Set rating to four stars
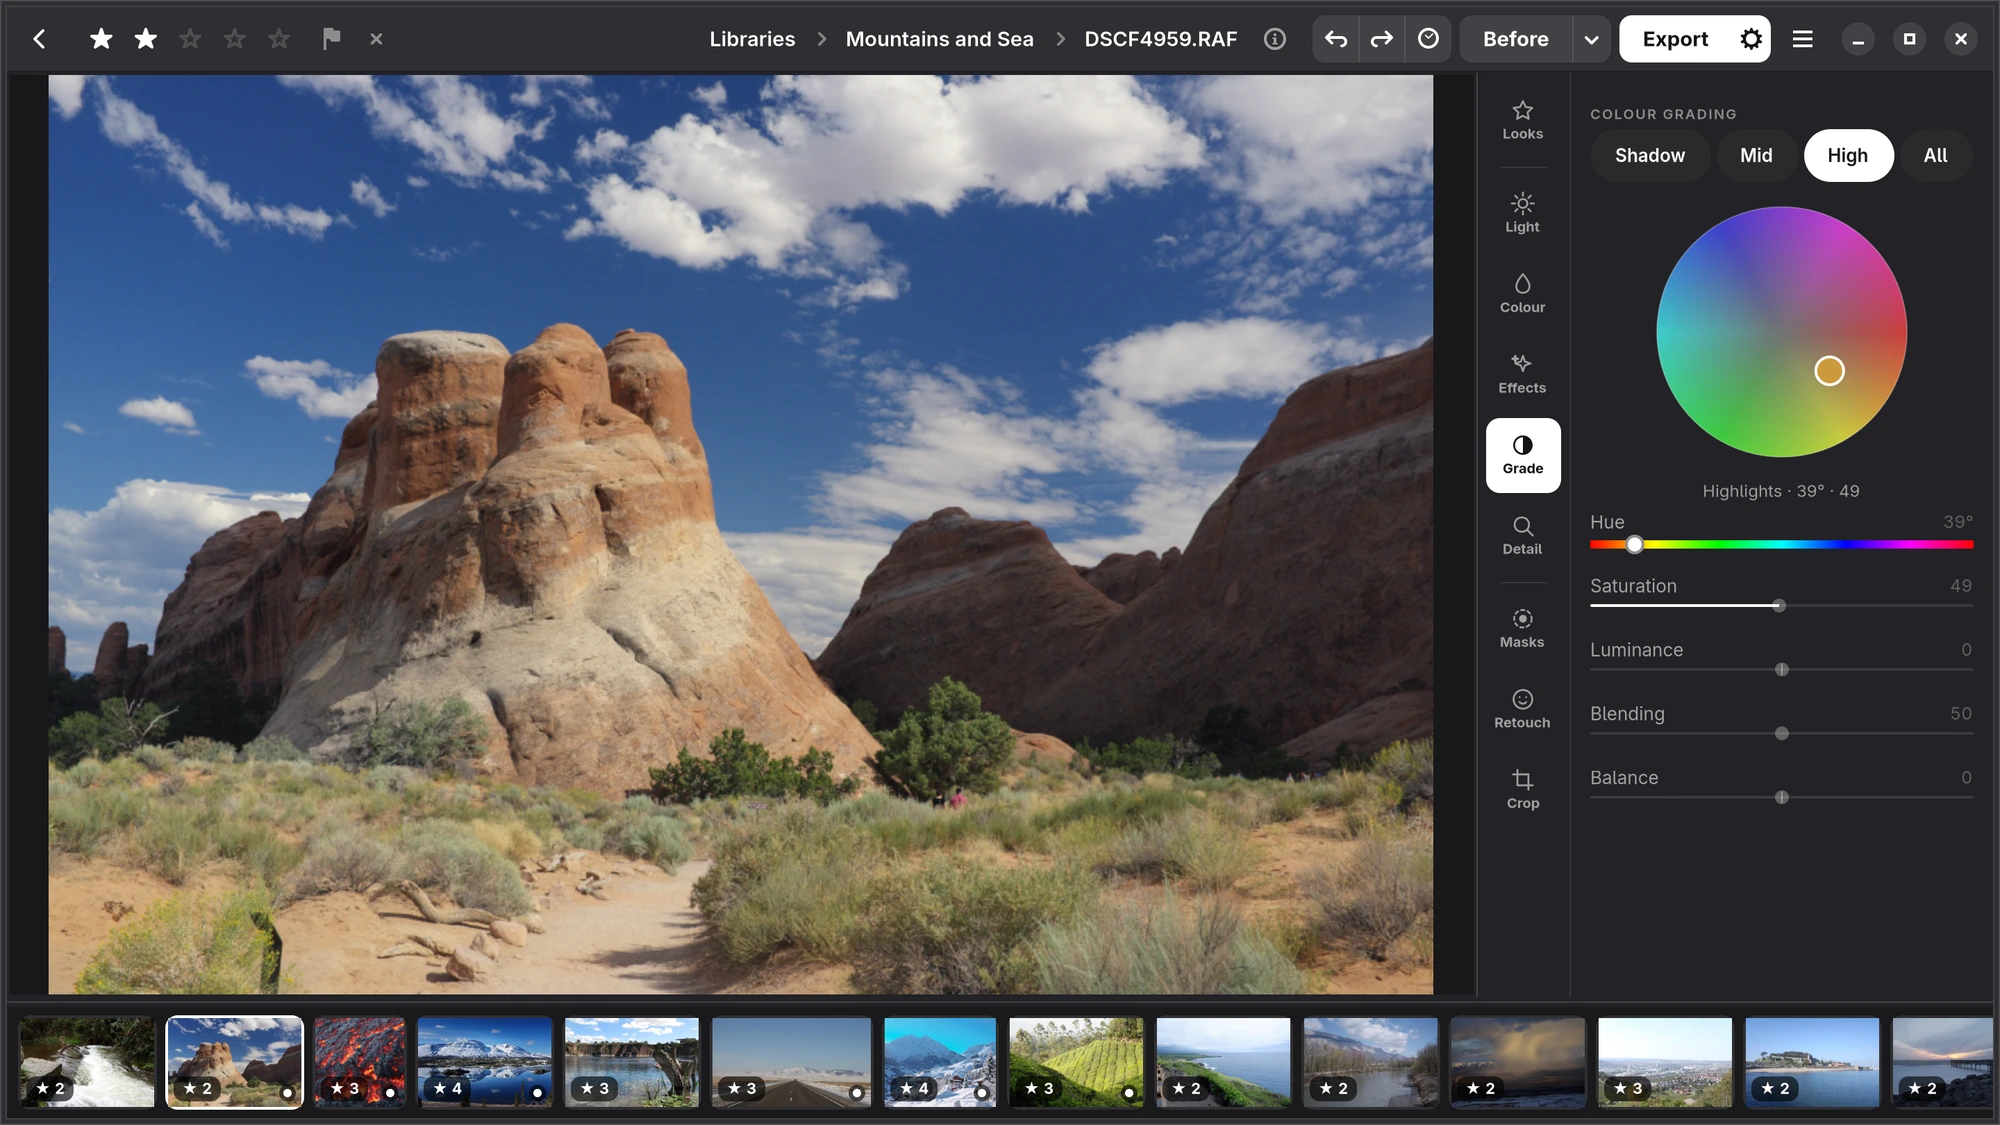Screen dimensions: 2000x1125 tap(234, 39)
